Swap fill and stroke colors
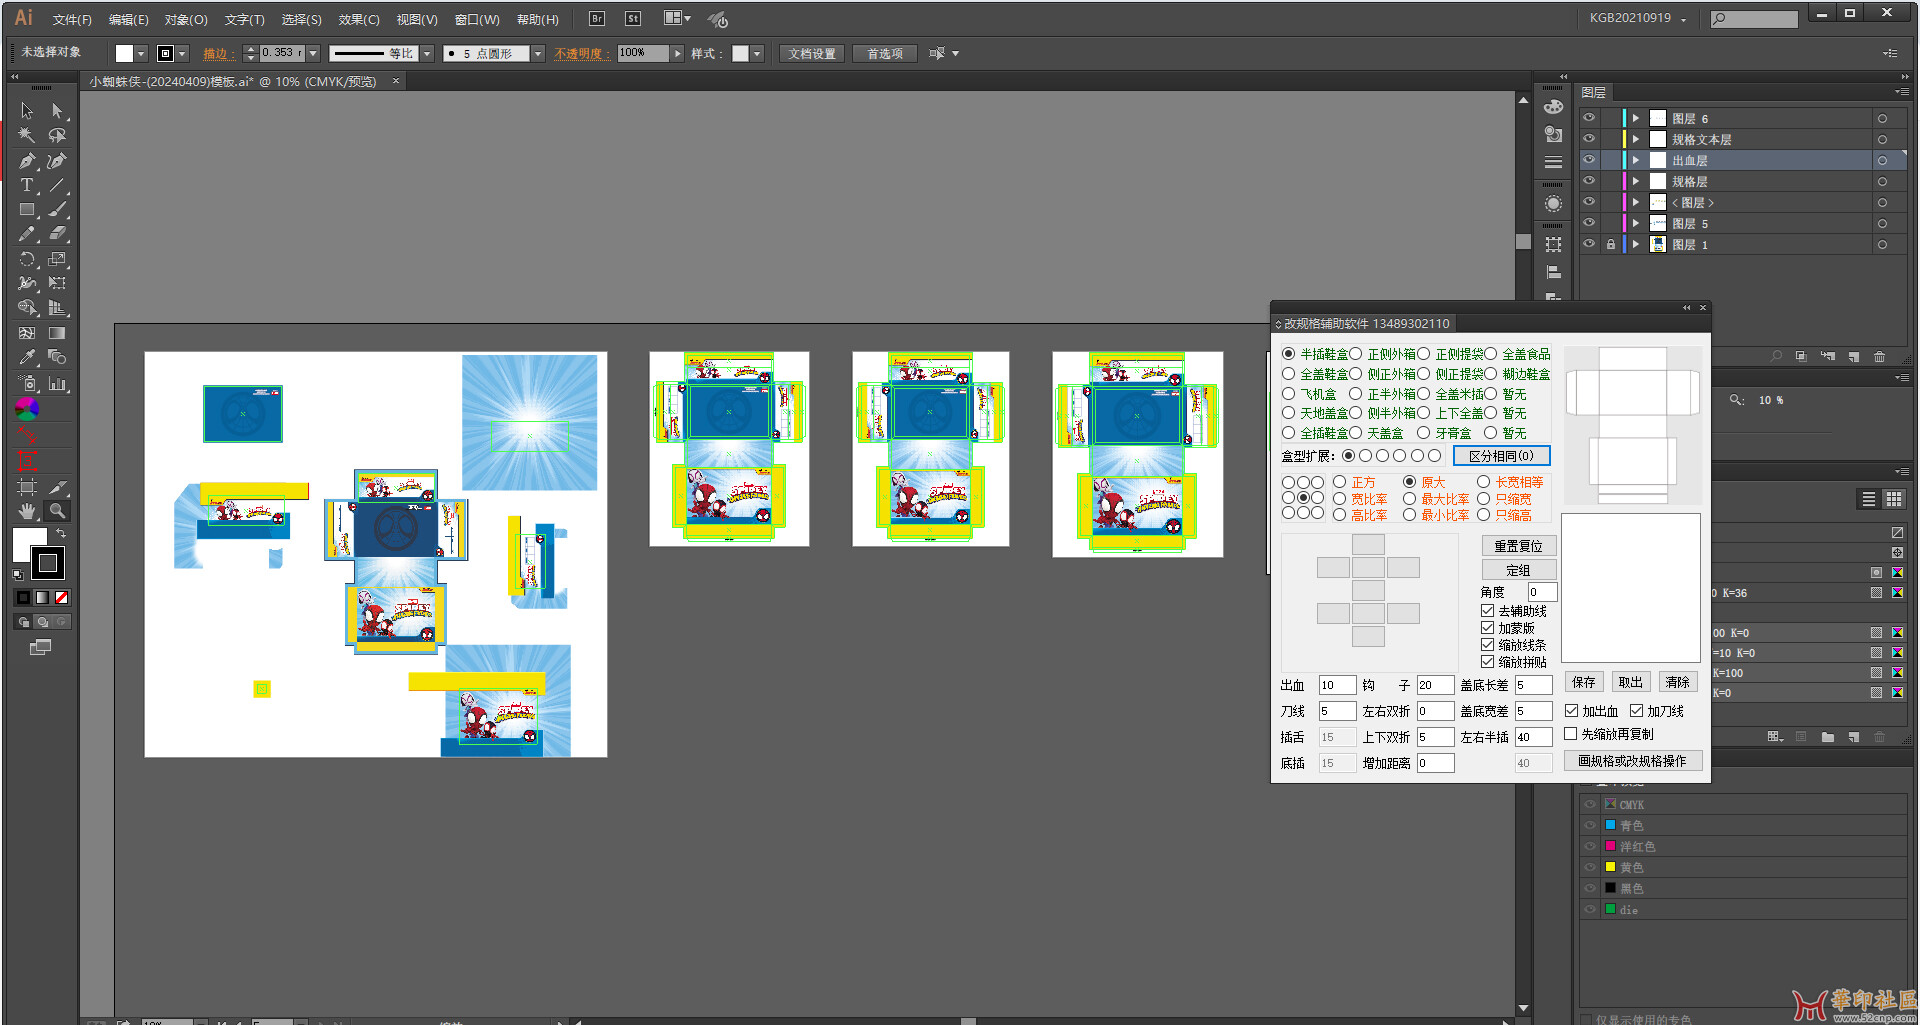1920x1025 pixels. [61, 533]
